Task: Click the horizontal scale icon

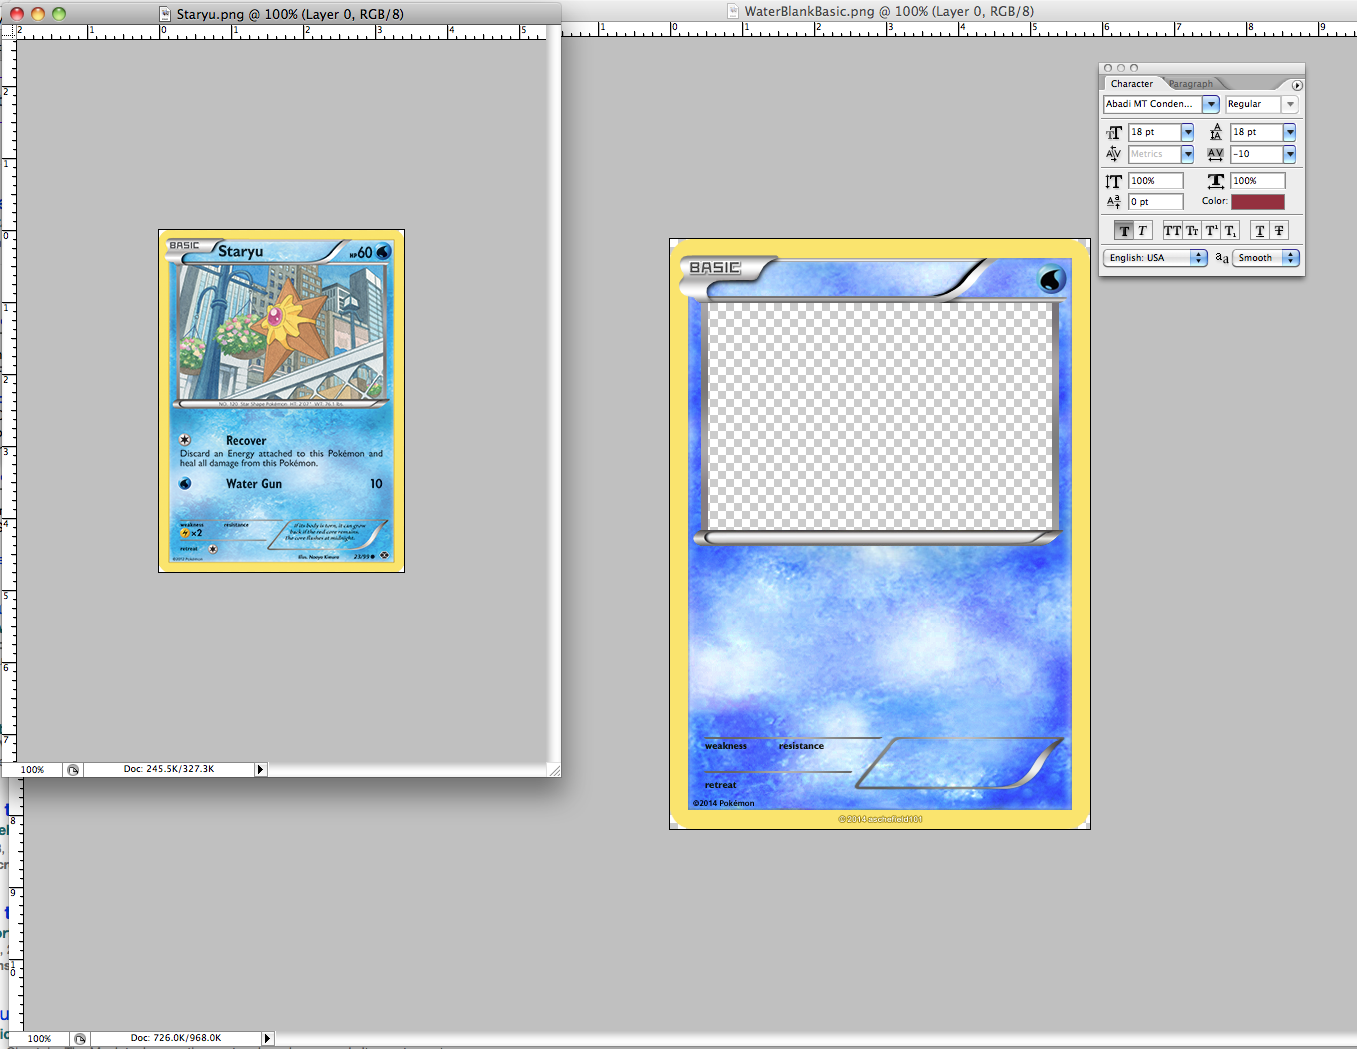Action: click(1216, 181)
